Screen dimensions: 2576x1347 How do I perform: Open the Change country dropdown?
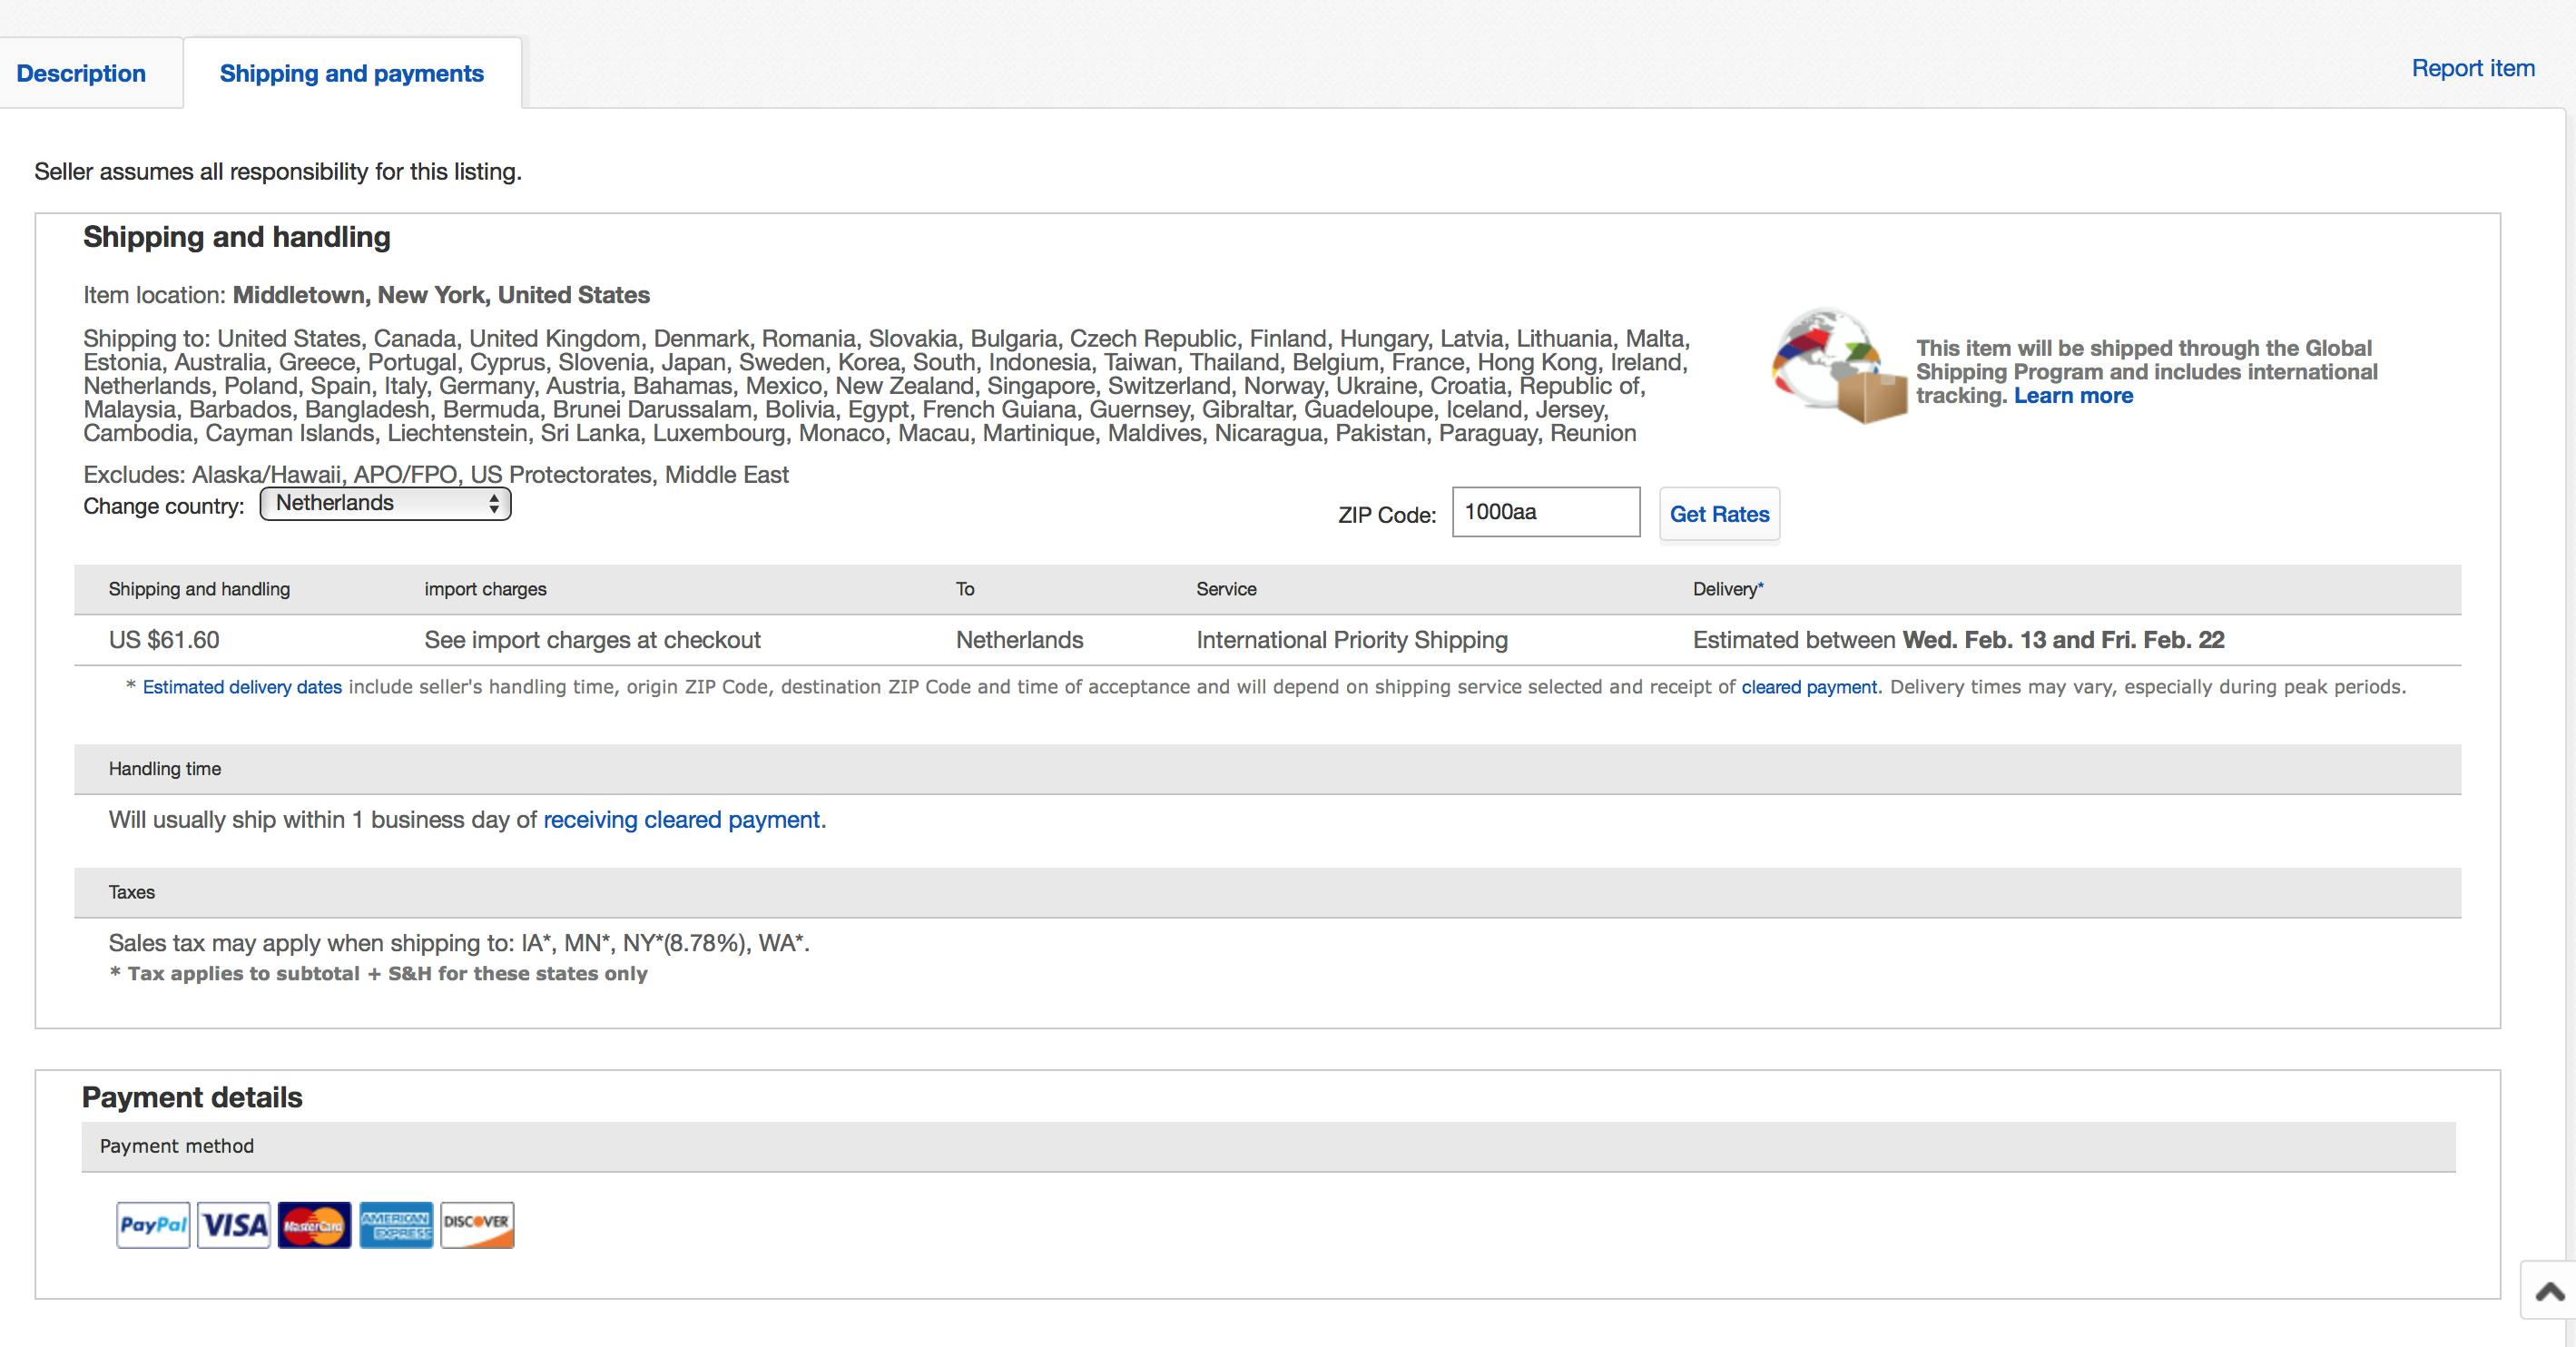pos(385,503)
